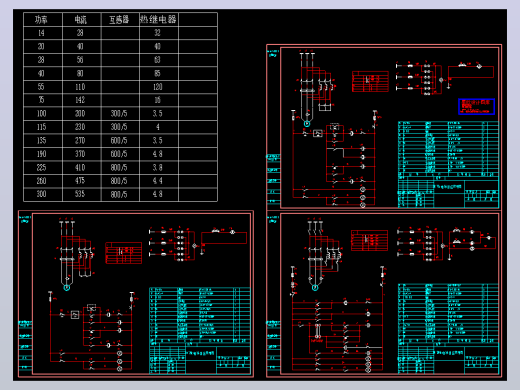Select the red parameter table in the bottom-left drawing
The image size is (520, 390).
tap(124, 253)
